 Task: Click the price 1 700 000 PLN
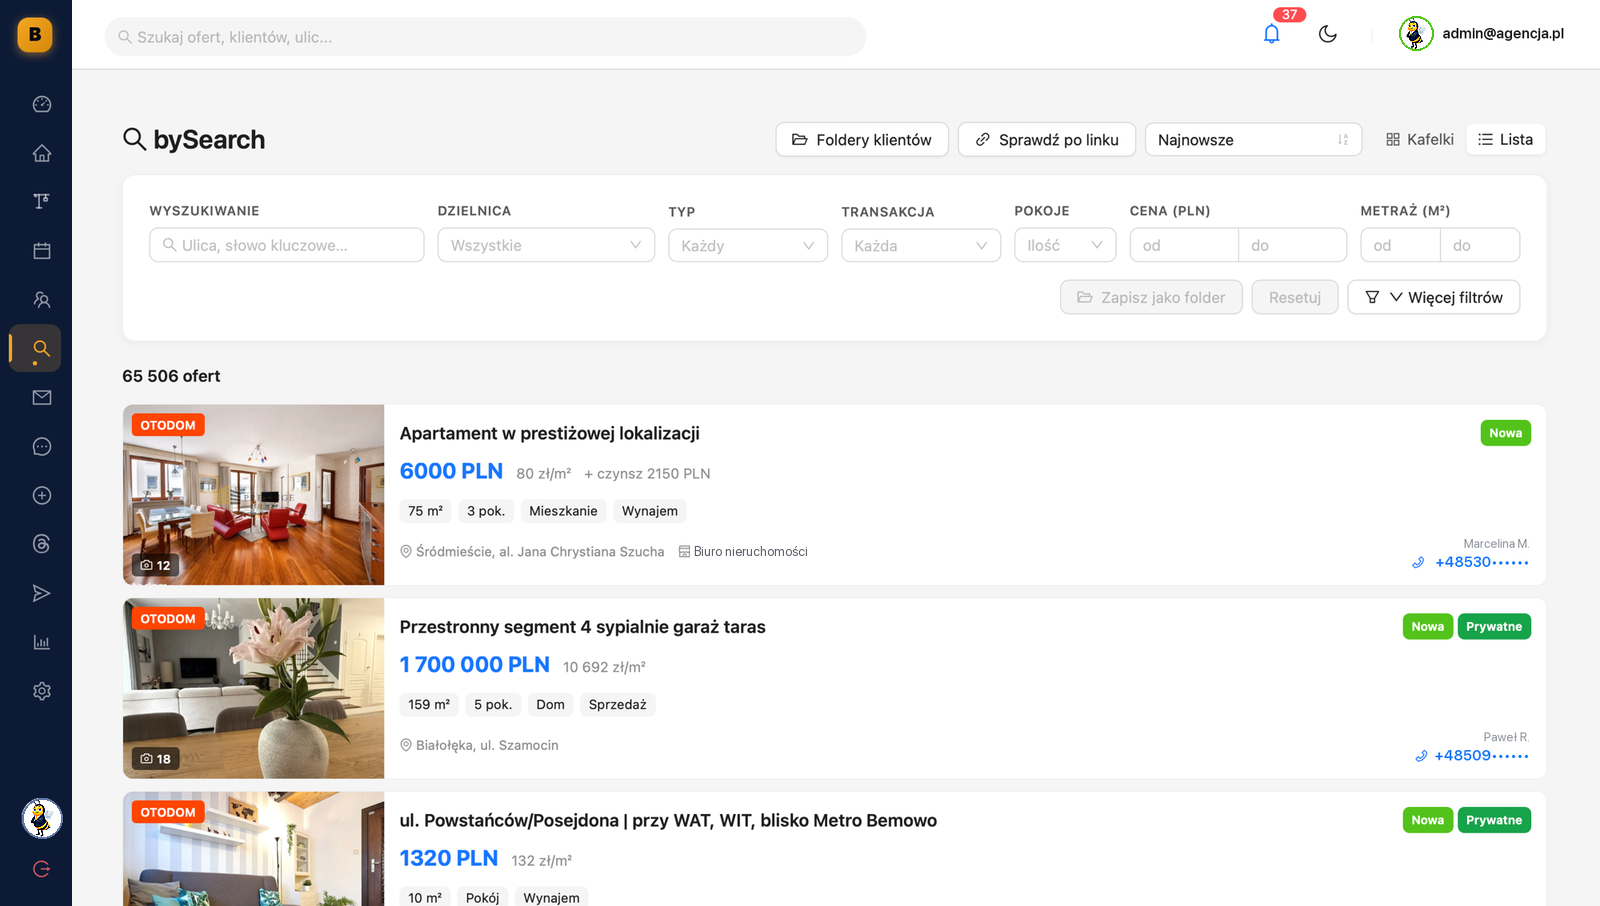475,665
